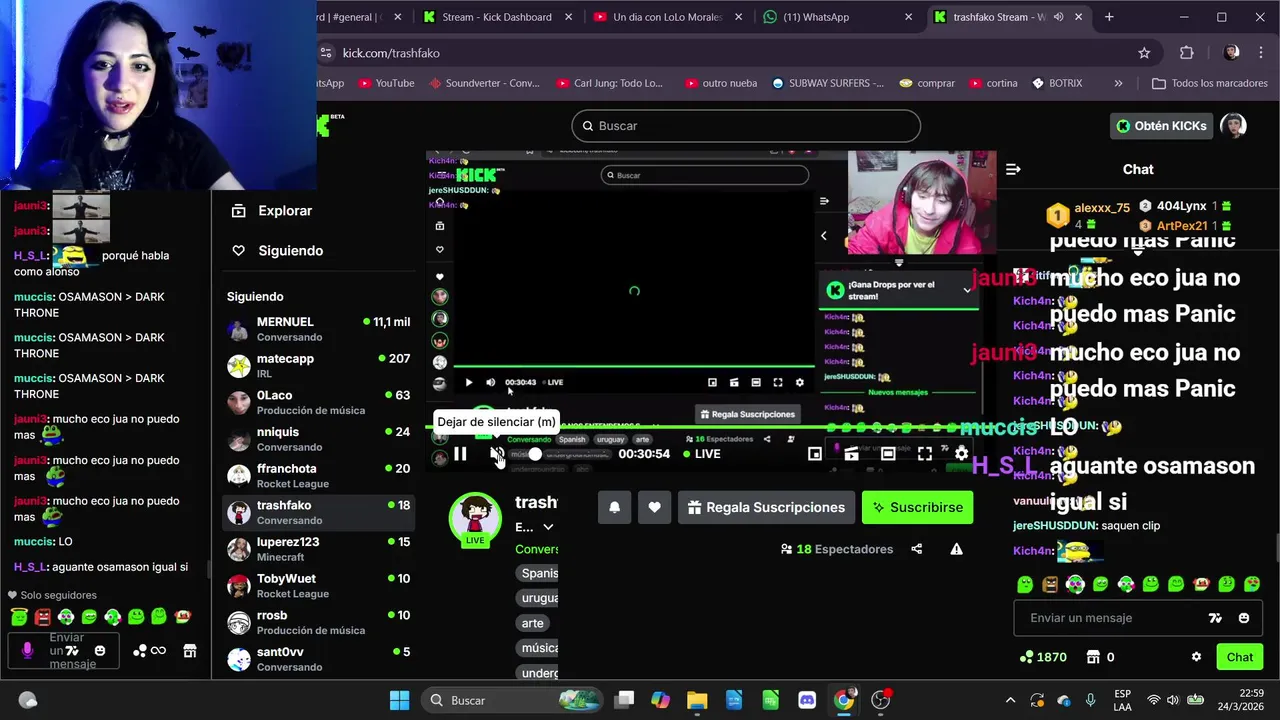Open santOvv channel in following list
Image resolution: width=1280 pixels, height=720 pixels.
(318, 659)
